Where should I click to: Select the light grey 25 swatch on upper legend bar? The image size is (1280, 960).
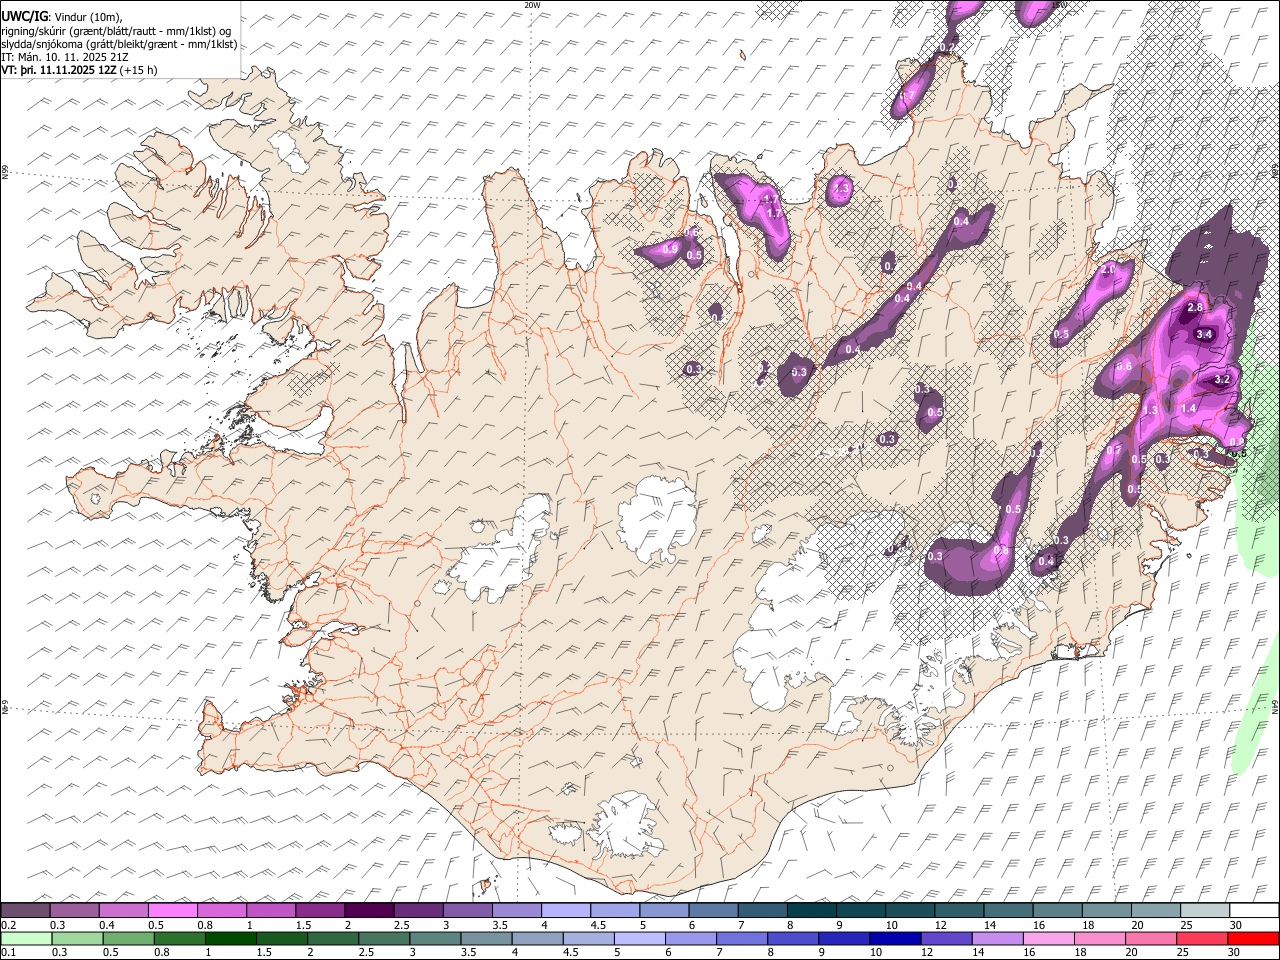(x=1205, y=911)
